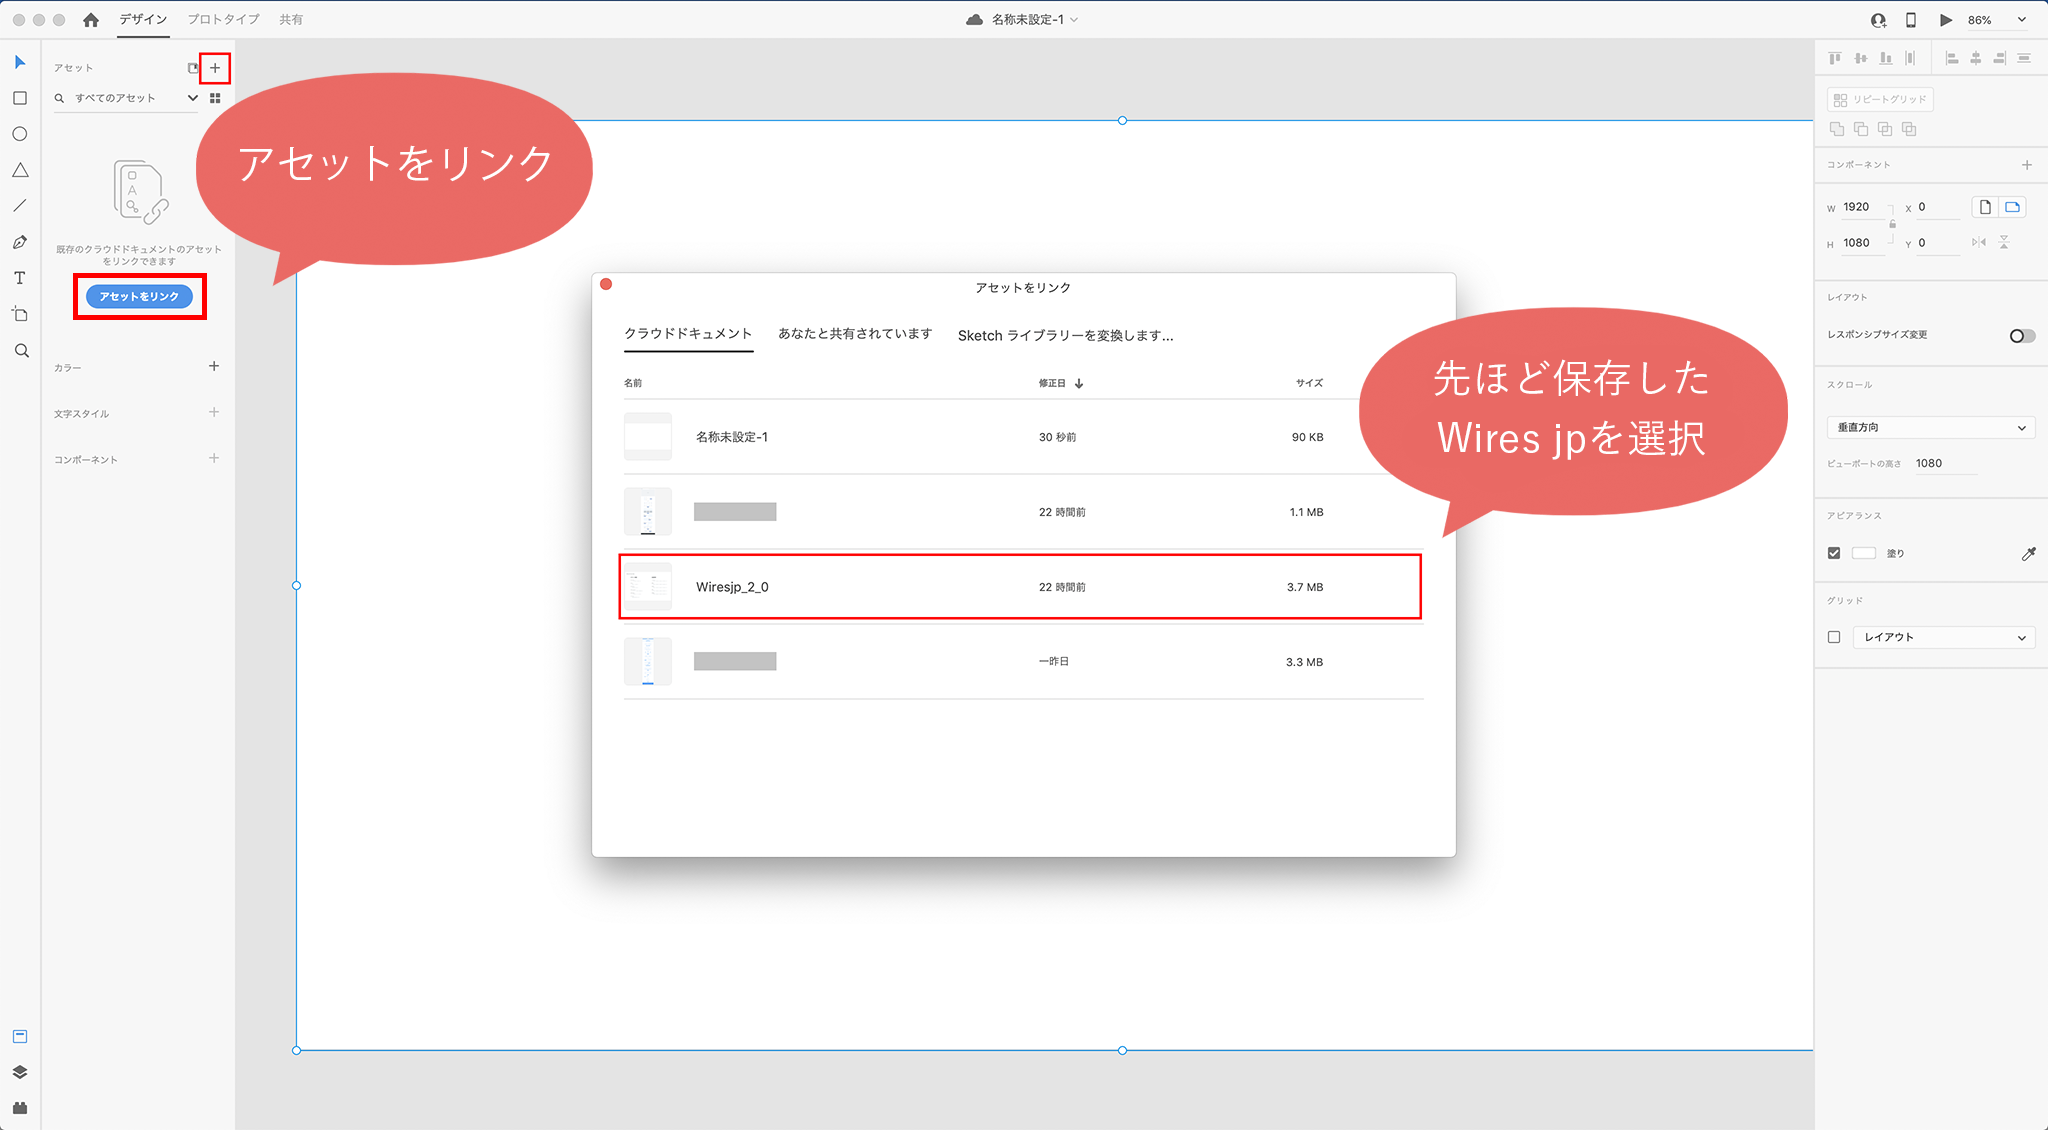The image size is (2048, 1130).
Task: Toggle responsive resize switch
Action: coord(2021,336)
